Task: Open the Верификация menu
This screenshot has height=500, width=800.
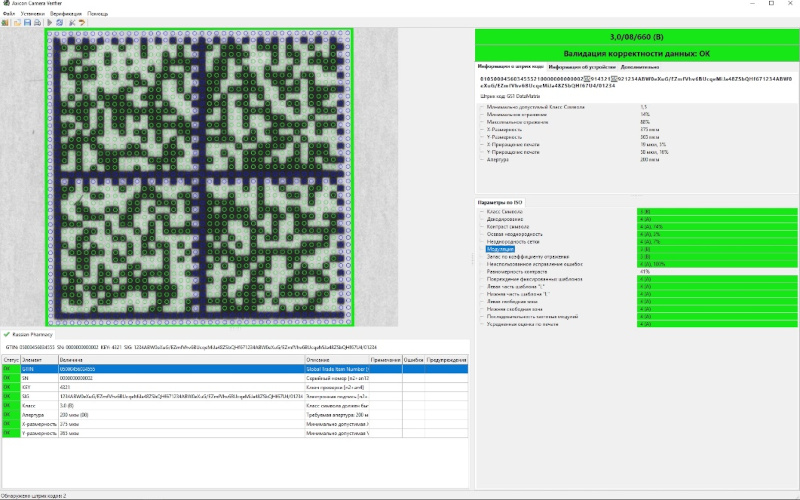Action: point(66,13)
